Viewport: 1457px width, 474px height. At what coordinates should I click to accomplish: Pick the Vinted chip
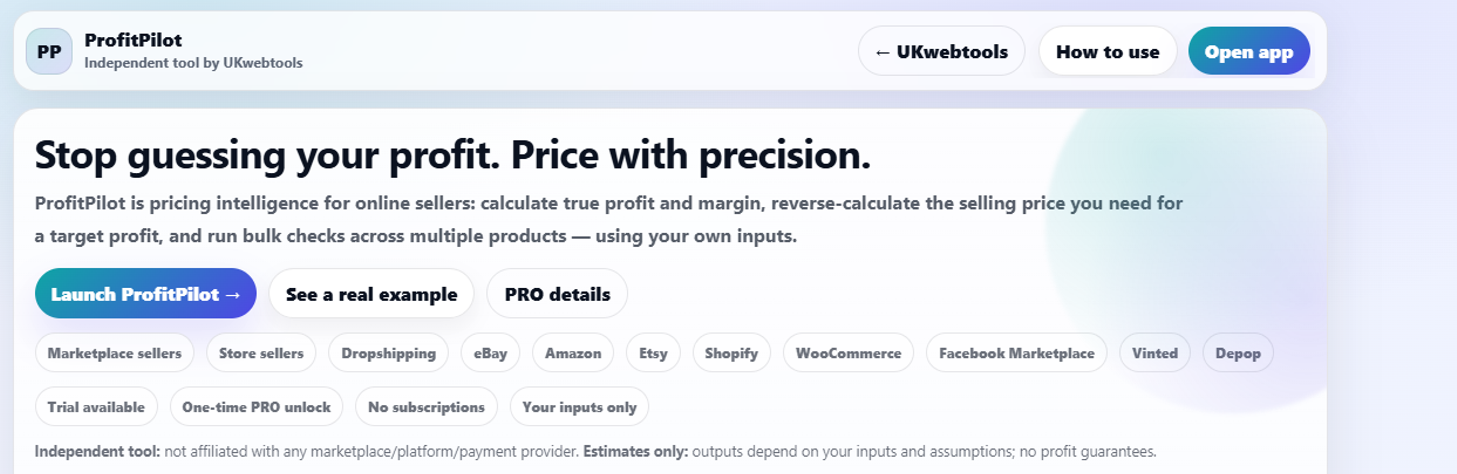tap(1155, 353)
